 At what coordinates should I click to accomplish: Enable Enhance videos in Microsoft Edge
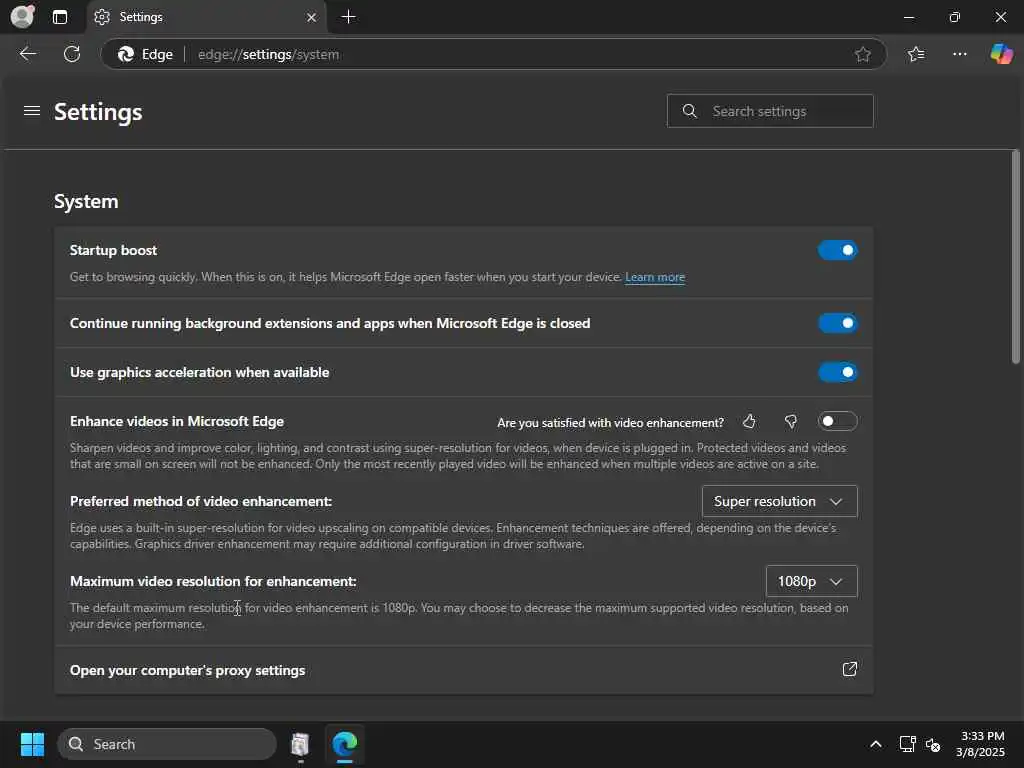point(837,421)
